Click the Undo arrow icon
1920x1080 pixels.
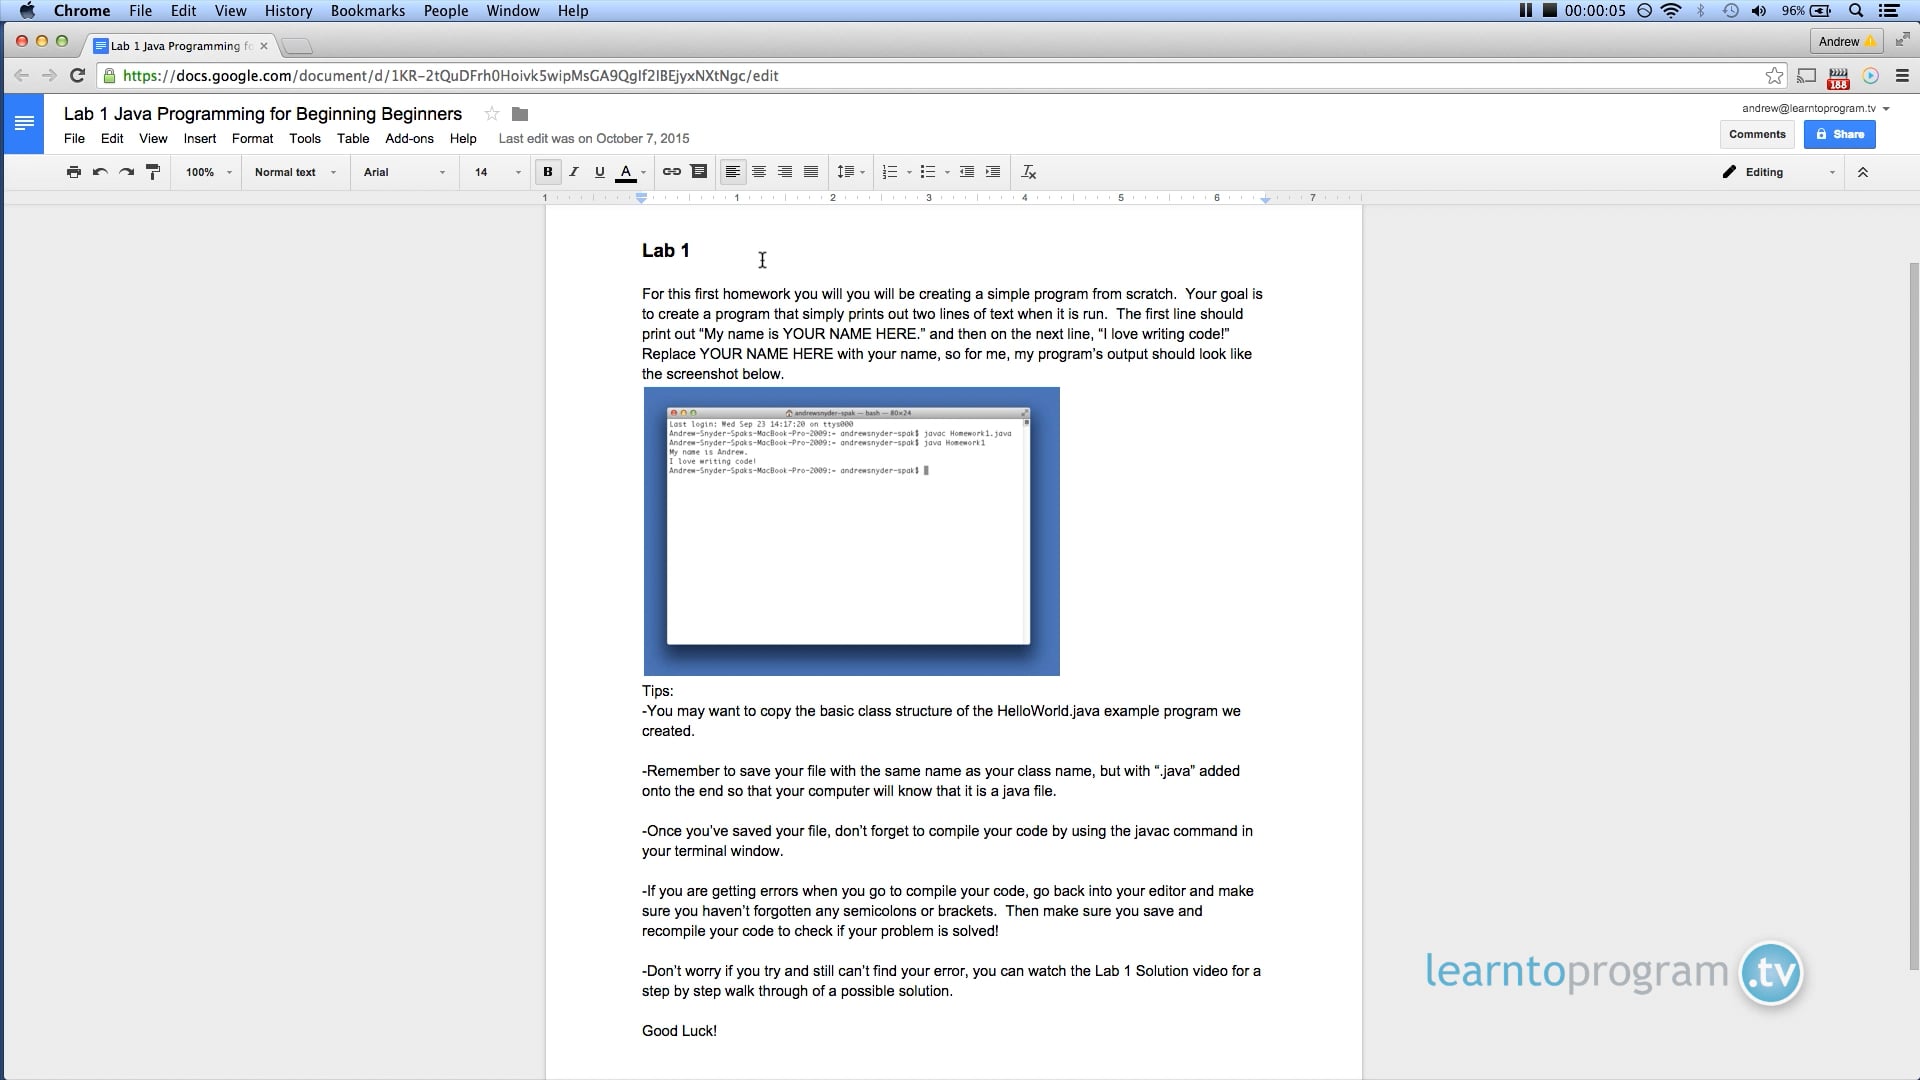(x=100, y=172)
